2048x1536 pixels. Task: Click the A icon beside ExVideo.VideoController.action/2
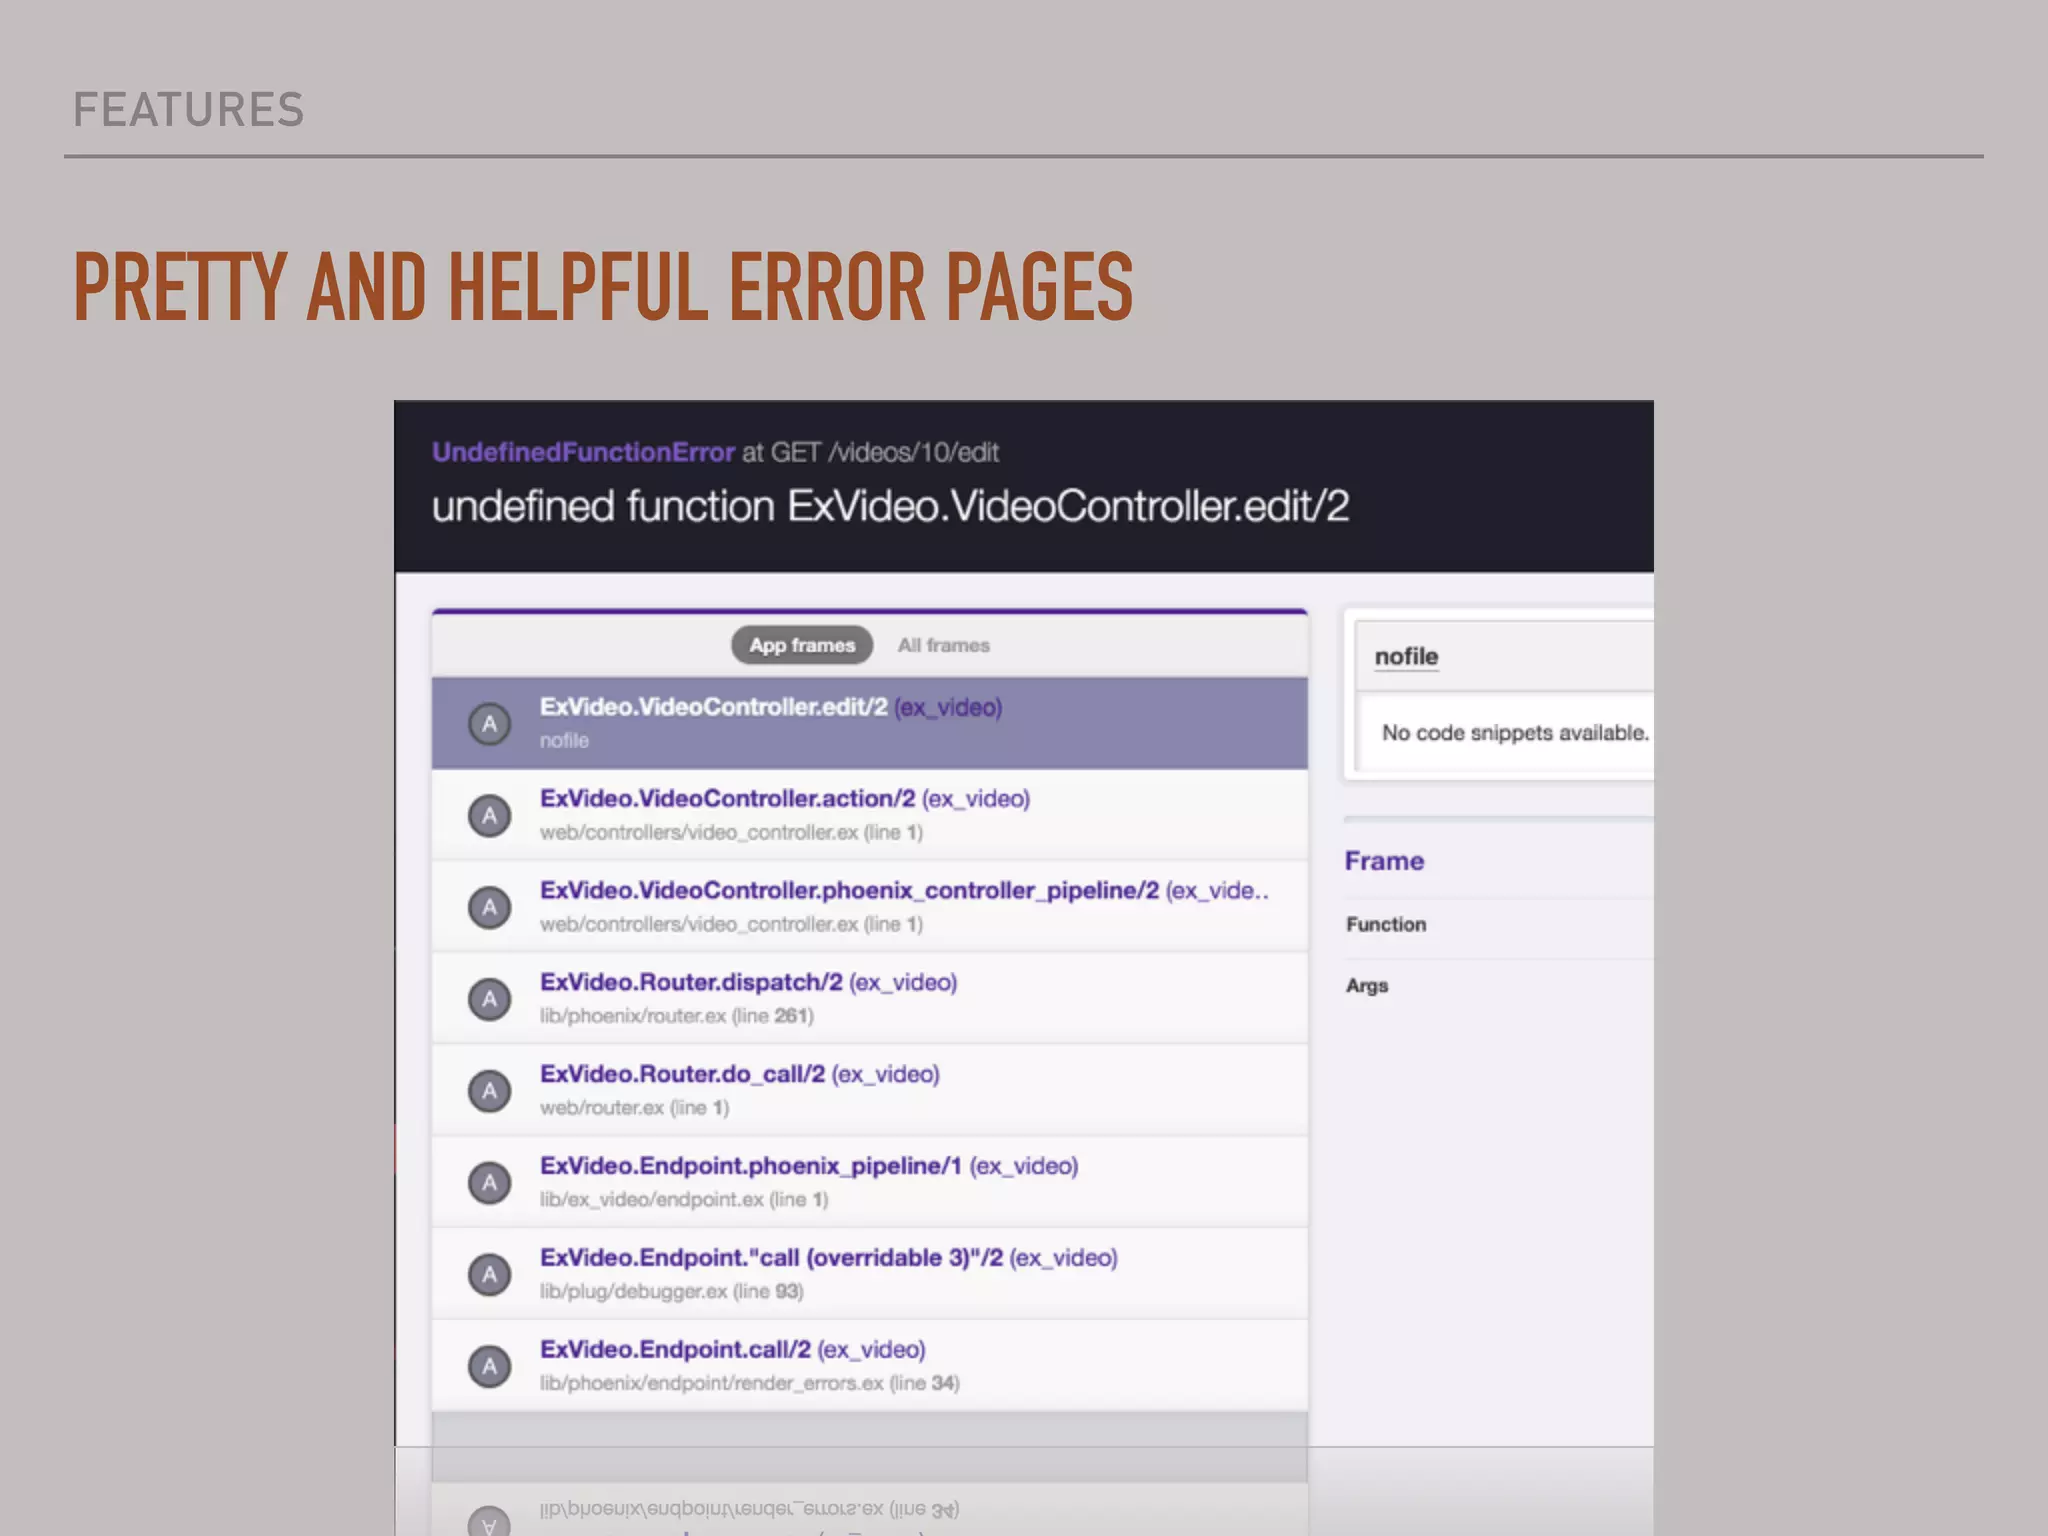[x=490, y=815]
